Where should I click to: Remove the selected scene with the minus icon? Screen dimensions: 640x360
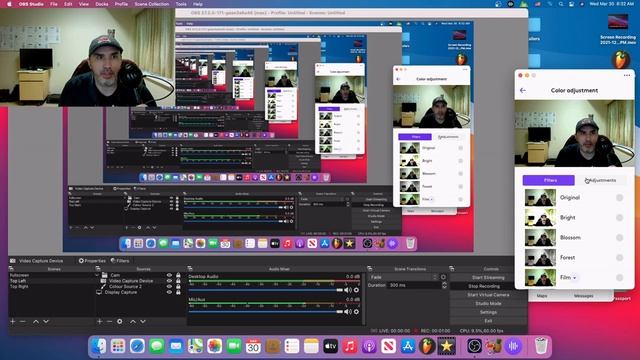[x=23, y=322]
